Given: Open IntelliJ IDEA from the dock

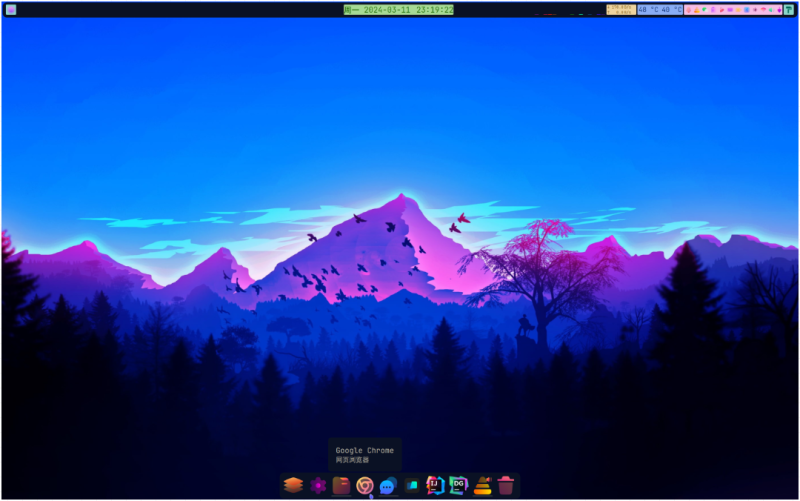Looking at the screenshot, I should pos(435,485).
